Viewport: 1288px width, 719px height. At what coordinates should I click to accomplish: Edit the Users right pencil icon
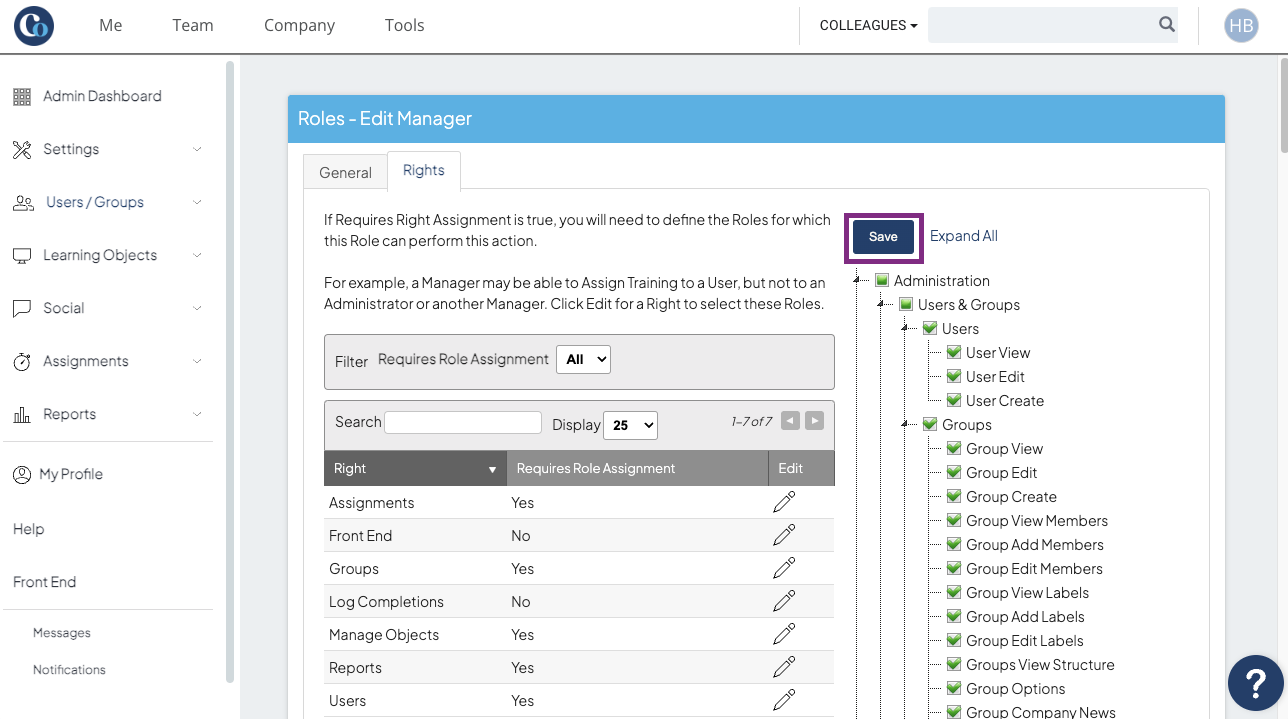tap(785, 700)
